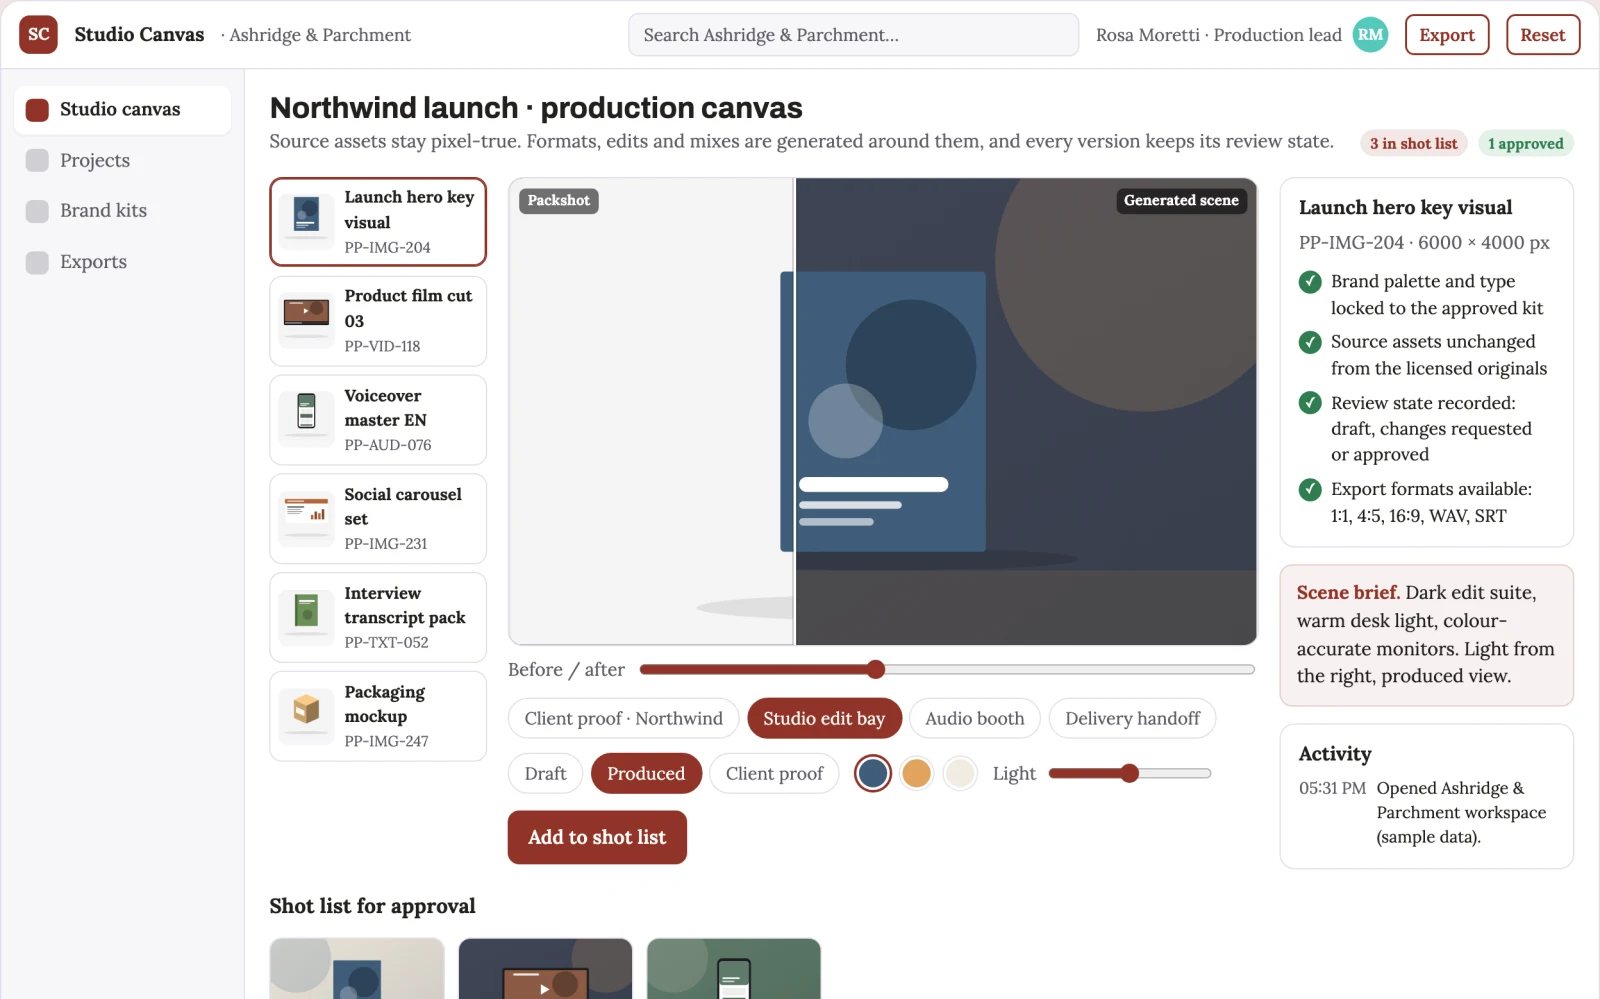Pick the cream color swatch

(961, 773)
